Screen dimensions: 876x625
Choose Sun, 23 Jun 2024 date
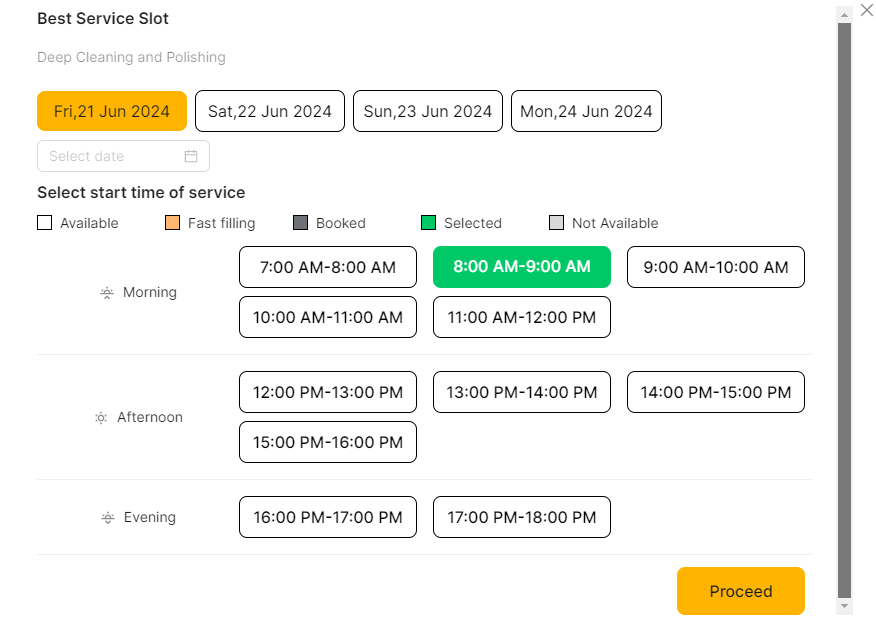click(x=428, y=111)
